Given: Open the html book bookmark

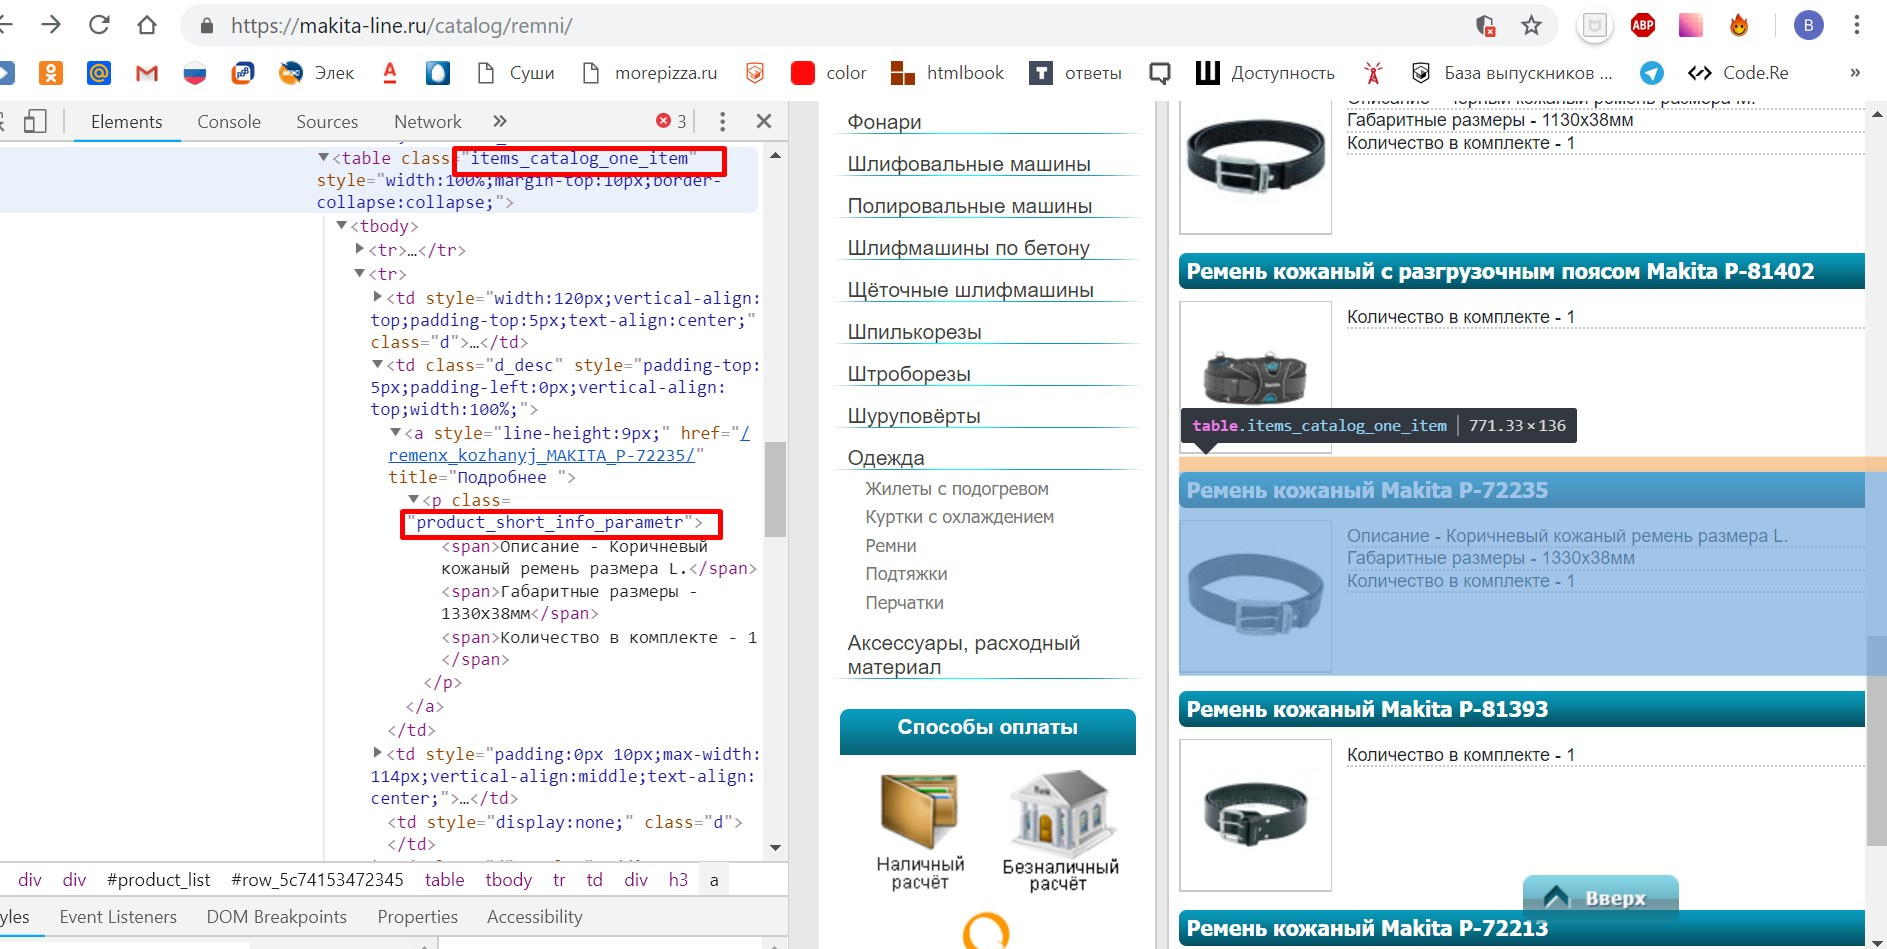Looking at the screenshot, I should 947,72.
